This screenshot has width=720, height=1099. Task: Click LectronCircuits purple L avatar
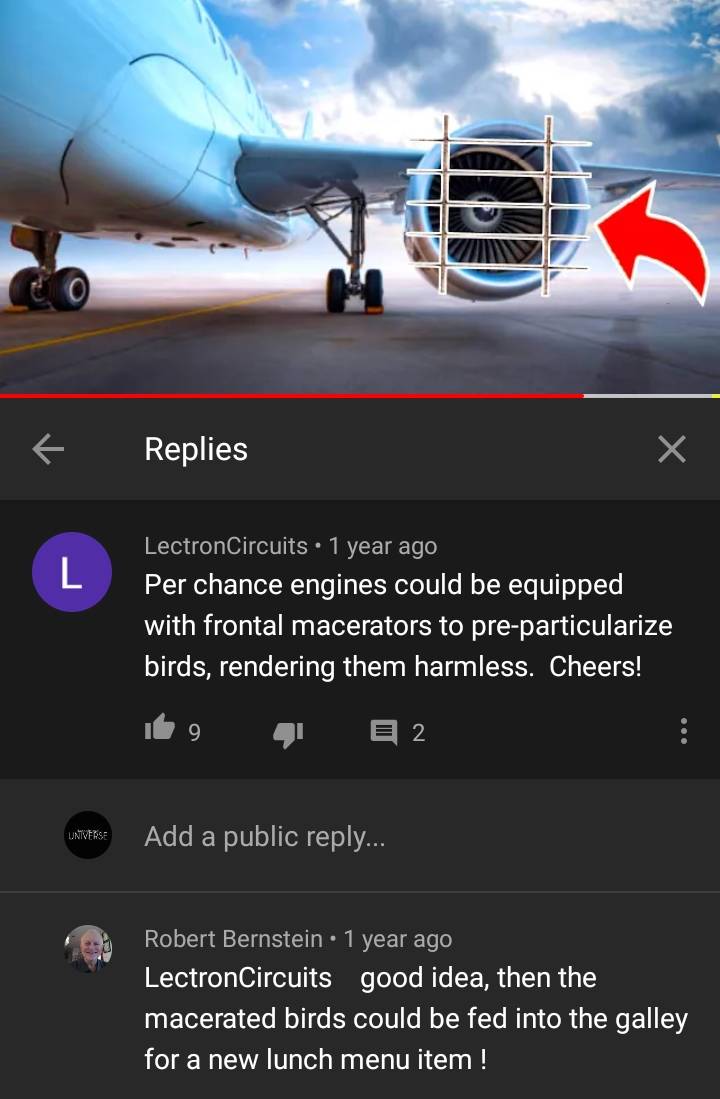pyautogui.click(x=72, y=572)
